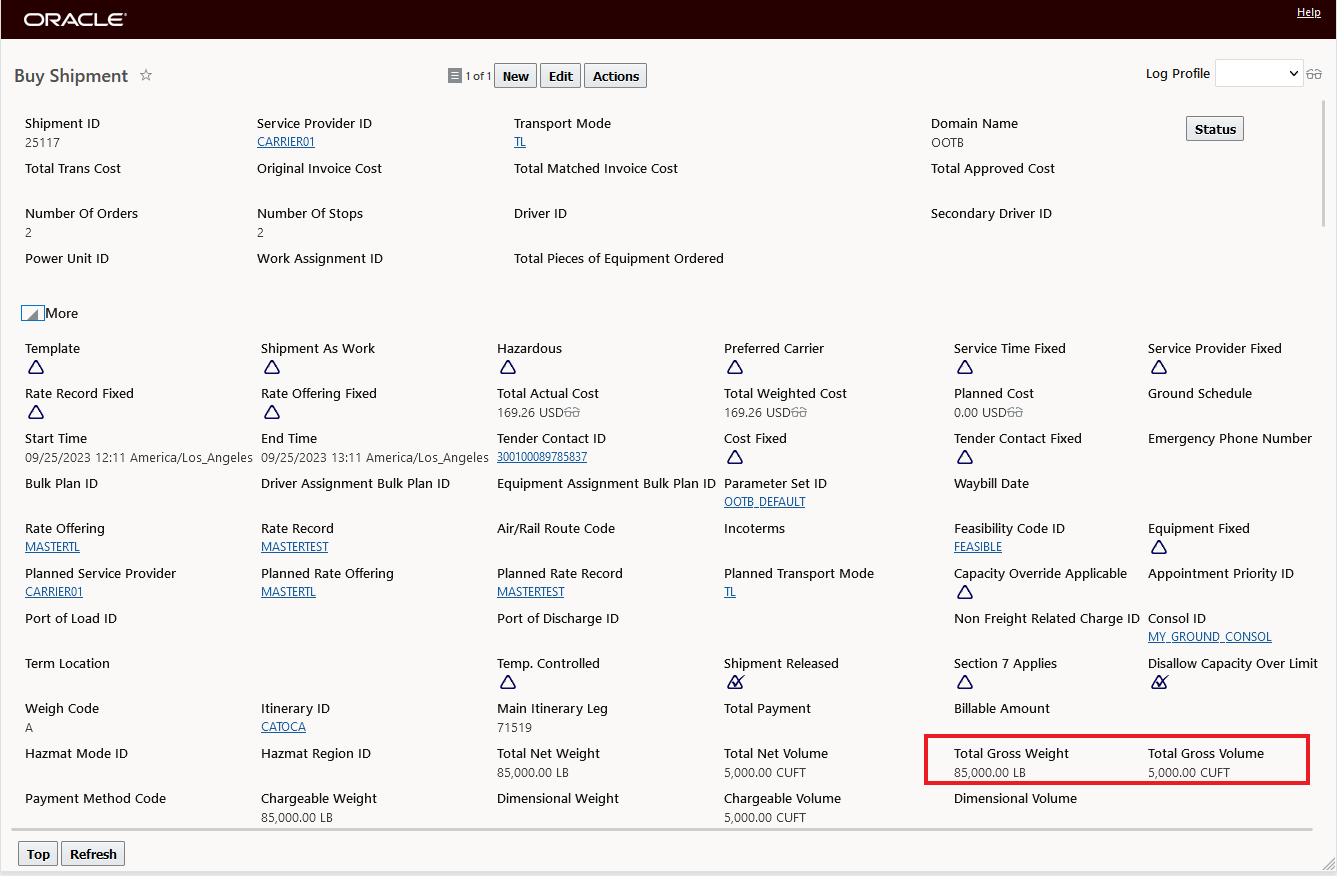Open Feasibility Code FEASIBLE link

pyautogui.click(x=978, y=547)
